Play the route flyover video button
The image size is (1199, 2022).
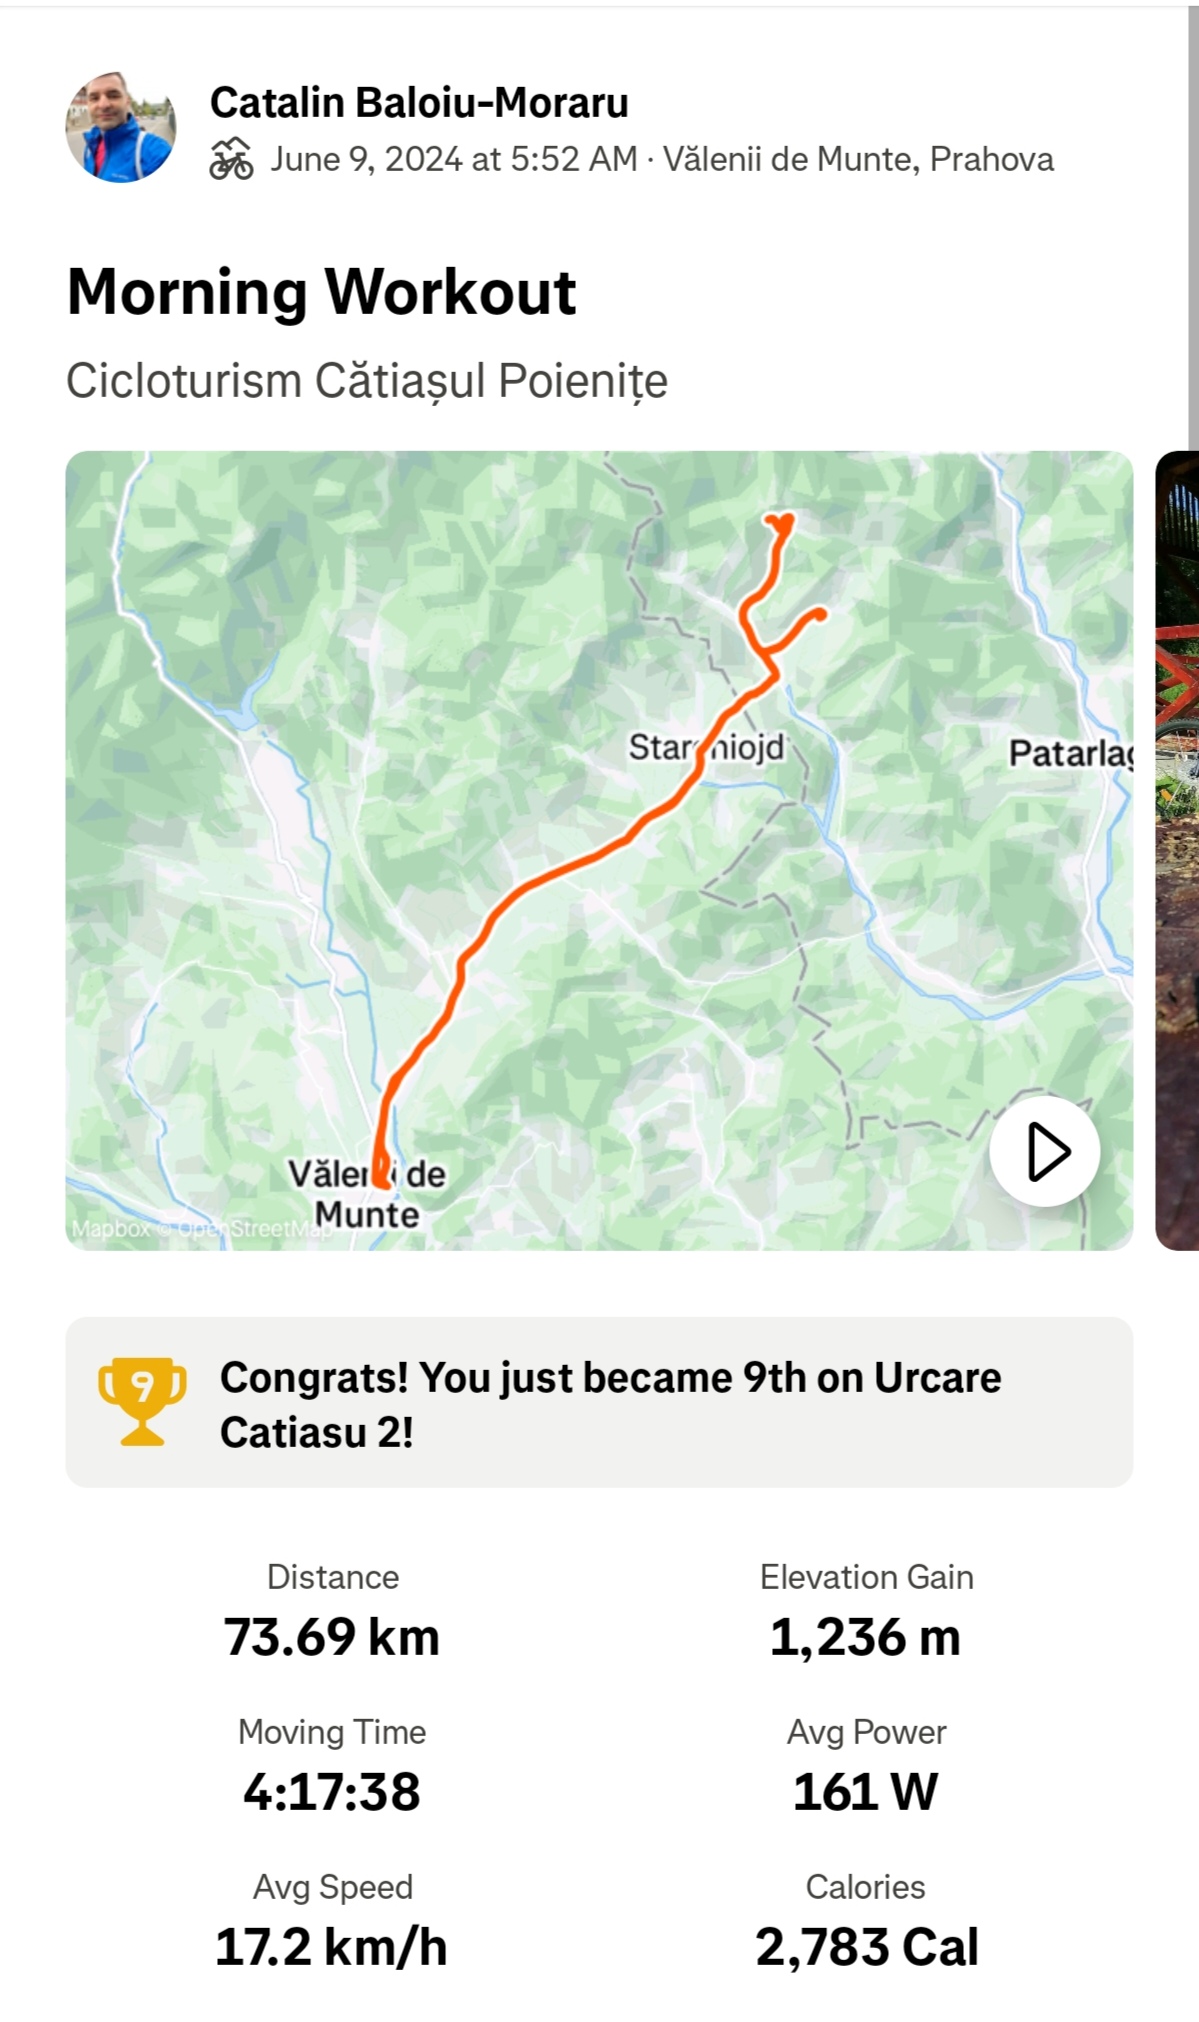pos(1045,1152)
